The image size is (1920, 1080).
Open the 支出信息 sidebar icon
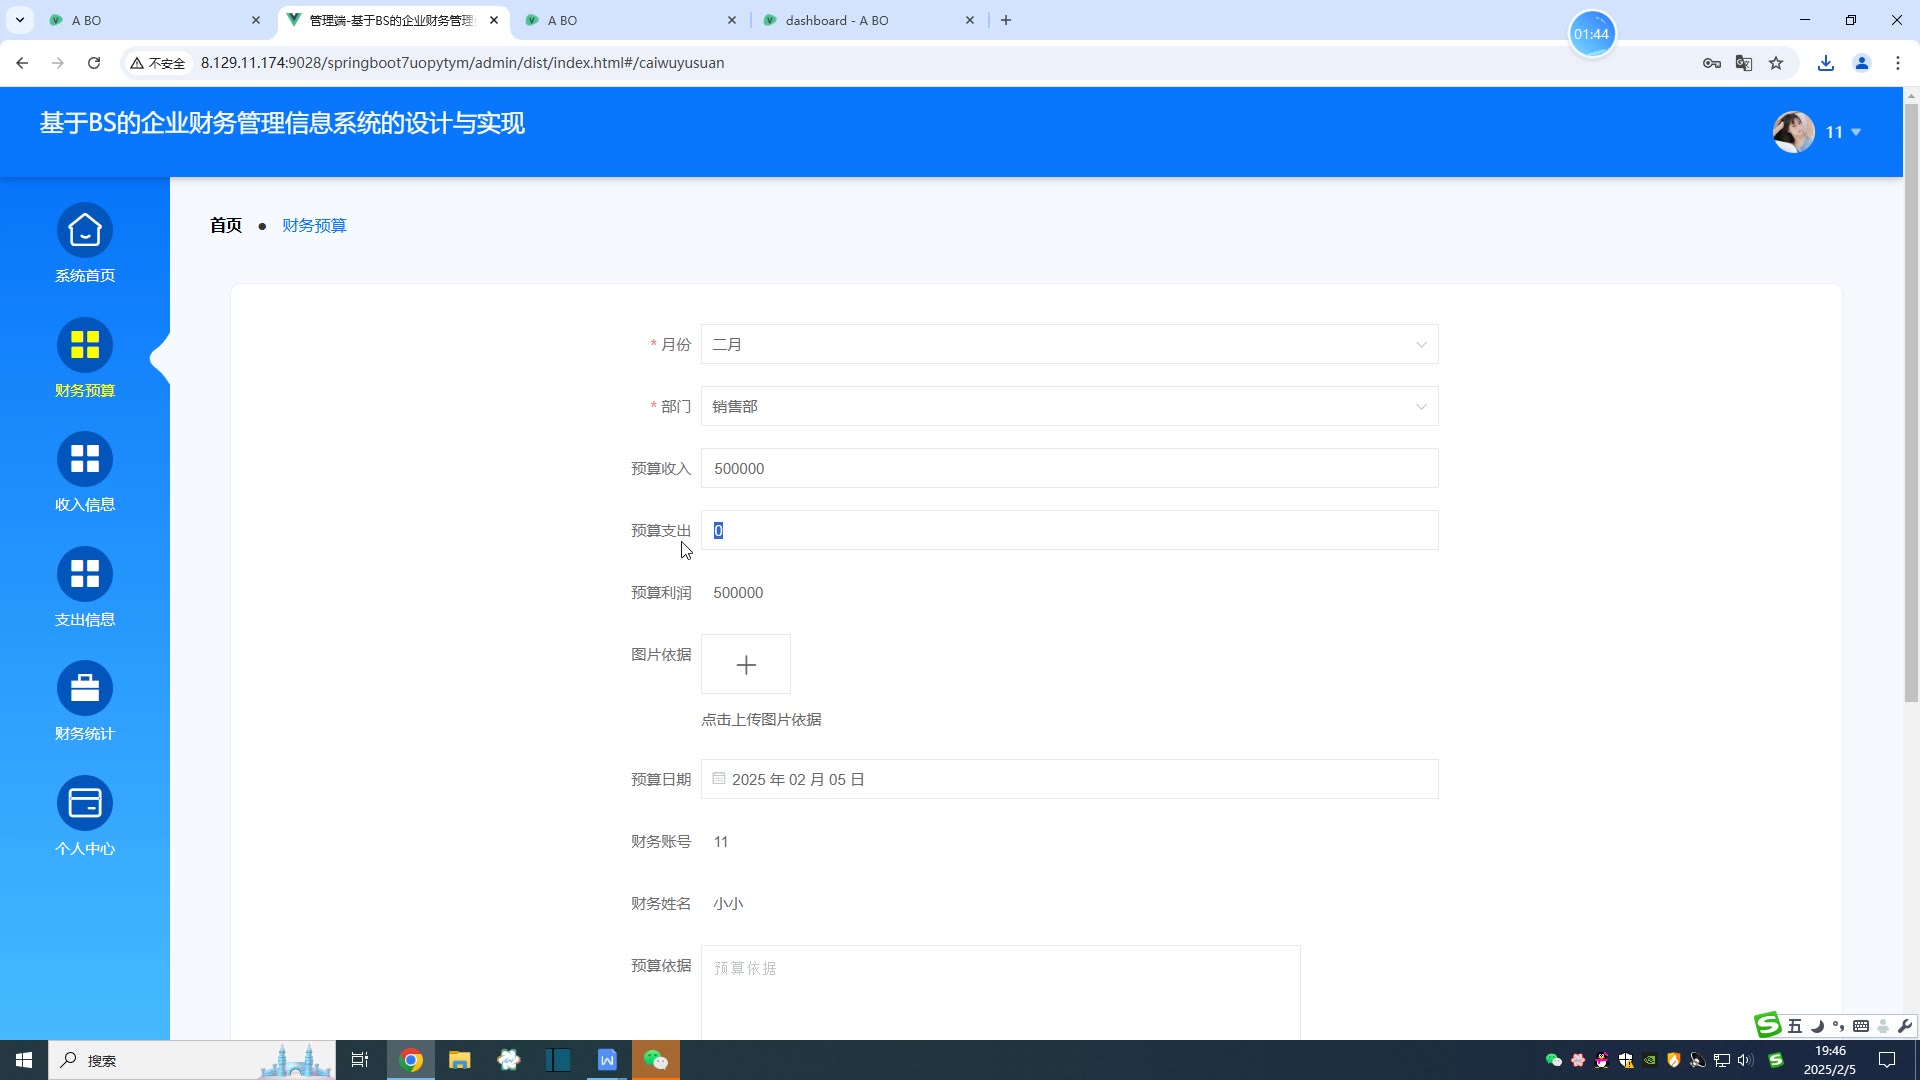85,575
